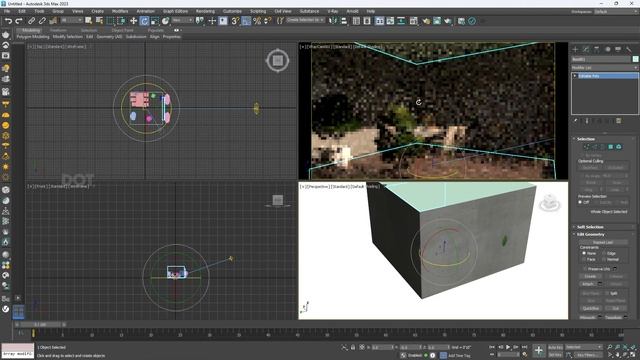Open Select by Name dialog icon

99,21
